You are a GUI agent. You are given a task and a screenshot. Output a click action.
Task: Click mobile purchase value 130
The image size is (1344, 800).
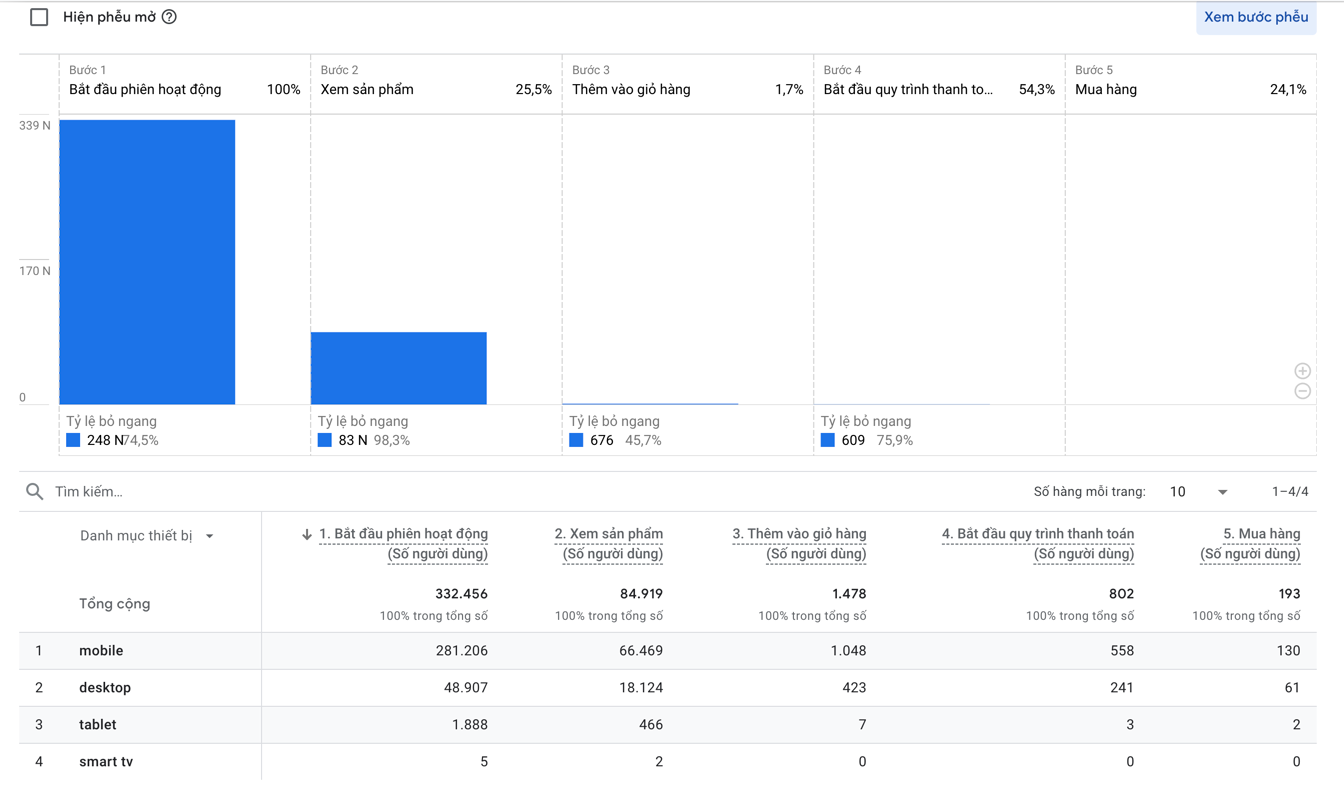tap(1288, 651)
